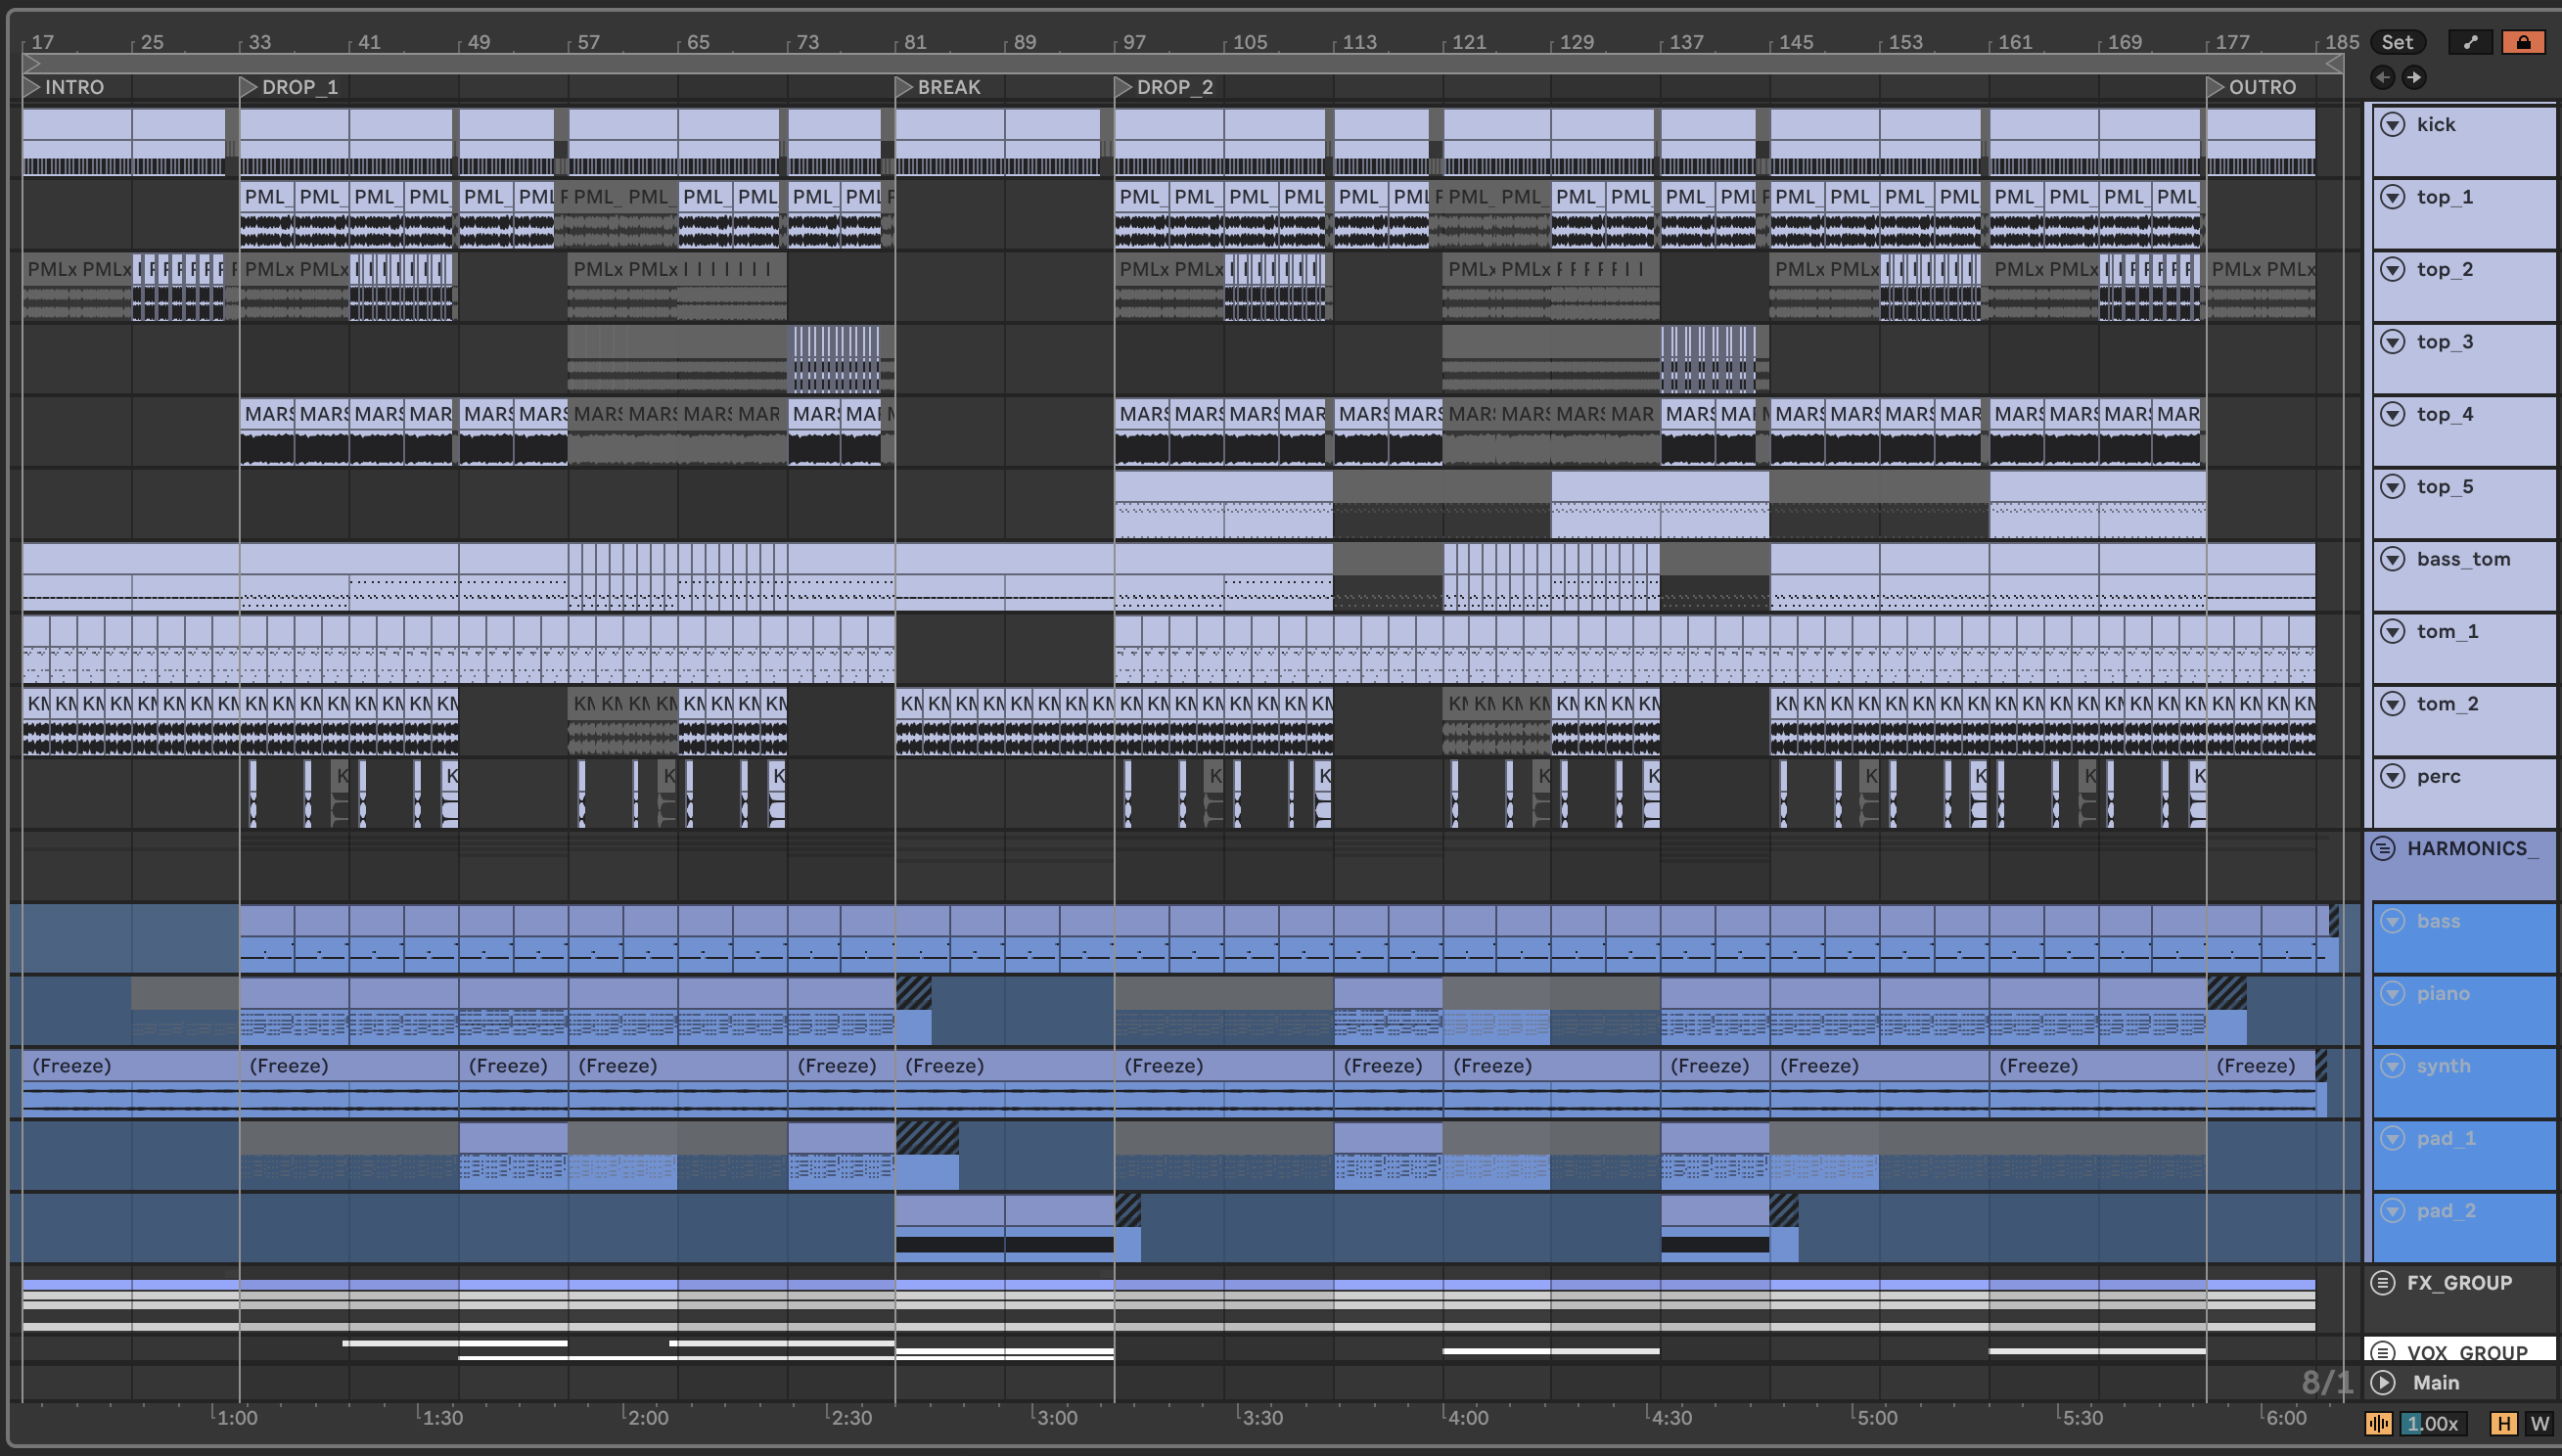The width and height of the screenshot is (2562, 1456).
Task: Unfold the top_2 track
Action: [2392, 269]
